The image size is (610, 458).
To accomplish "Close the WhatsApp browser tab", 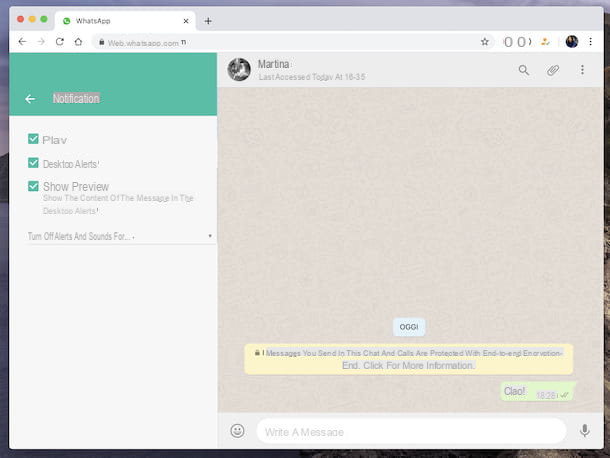I will coord(186,21).
